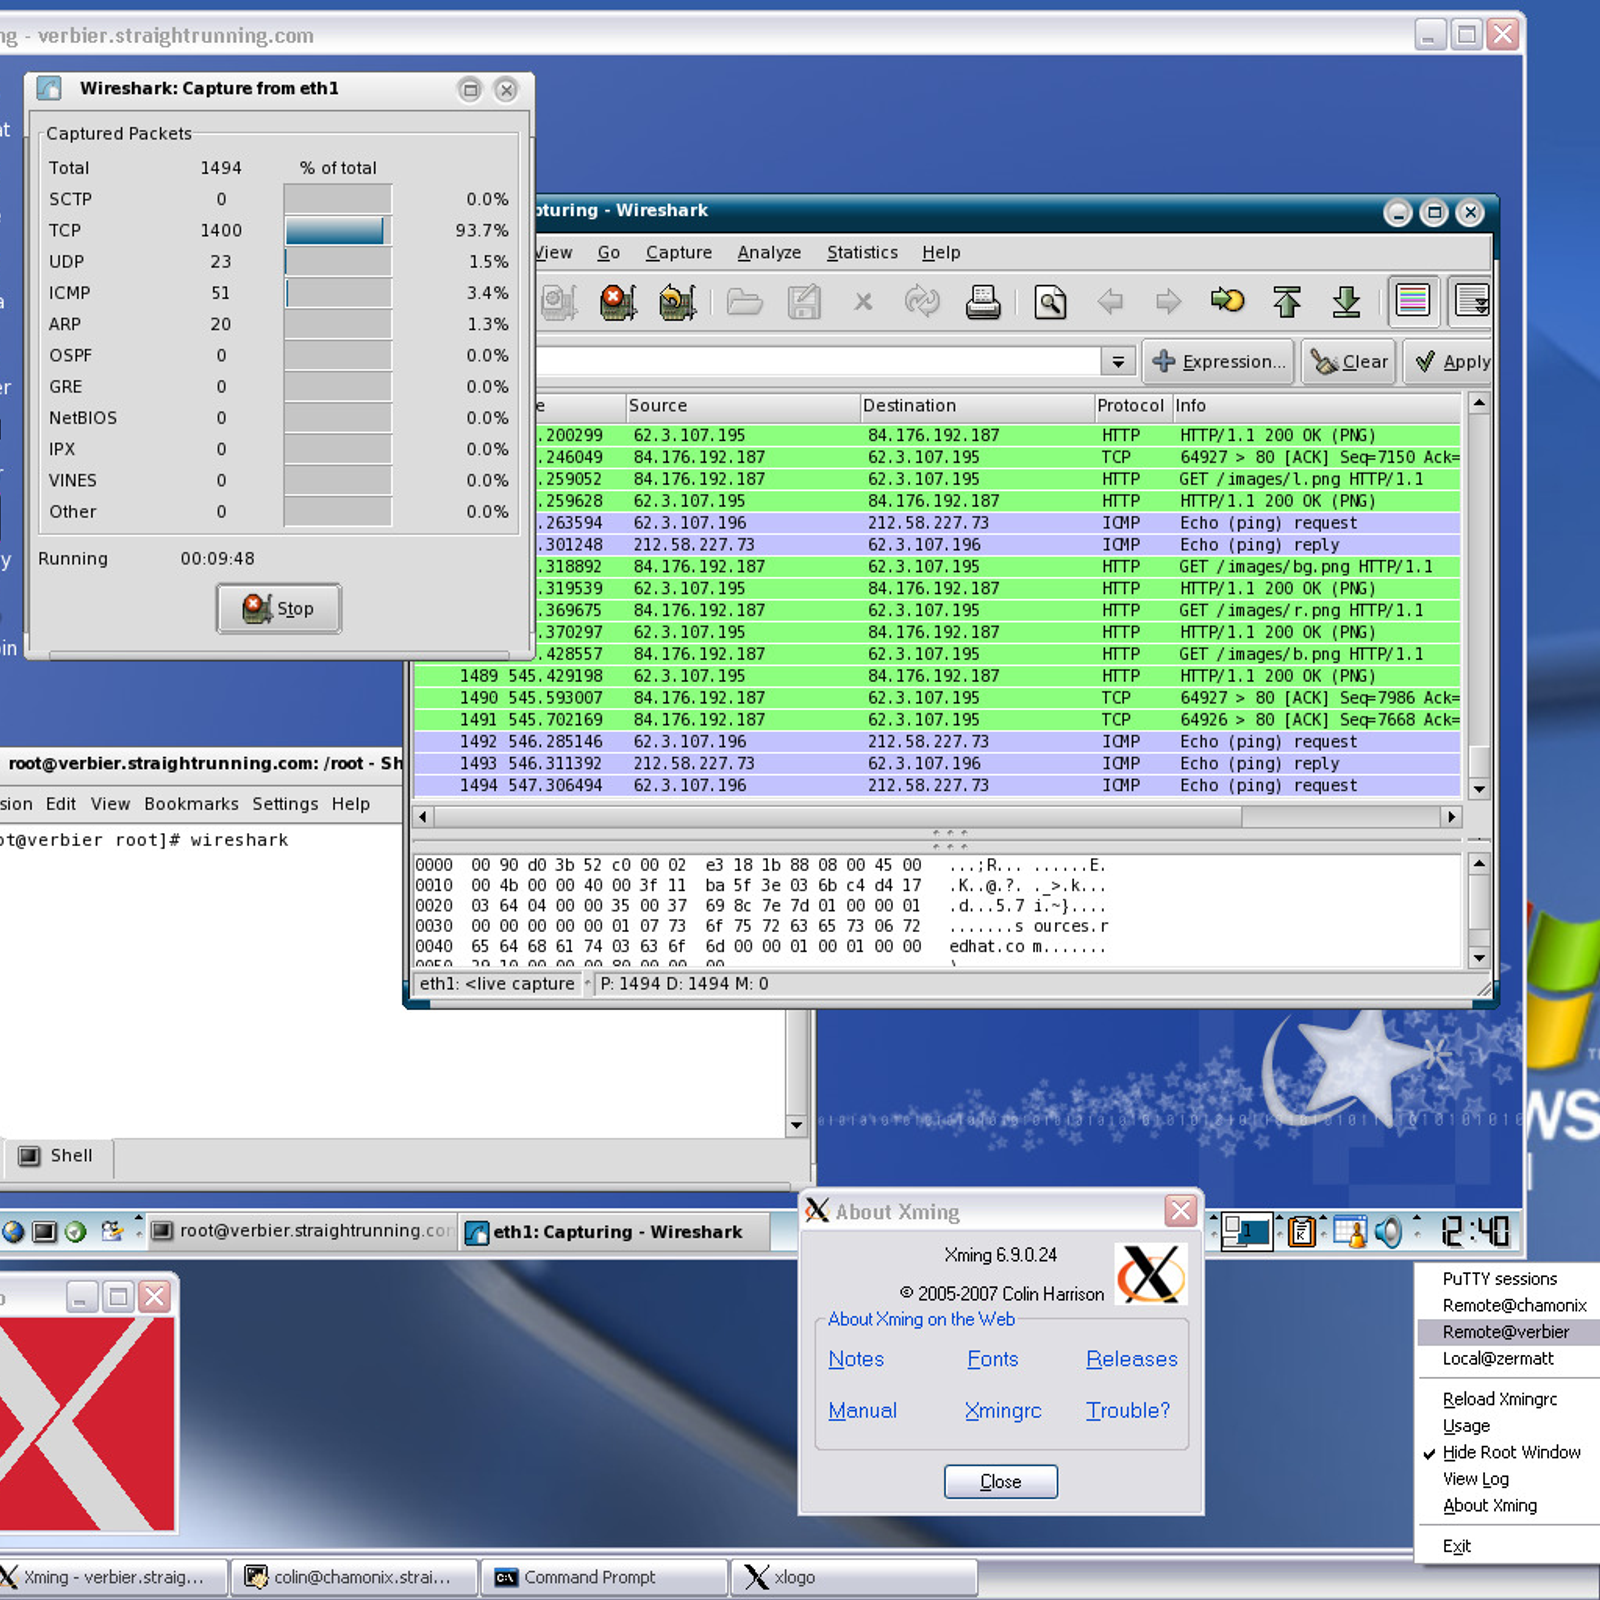Select the Shell tab in Konsole

(58, 1156)
